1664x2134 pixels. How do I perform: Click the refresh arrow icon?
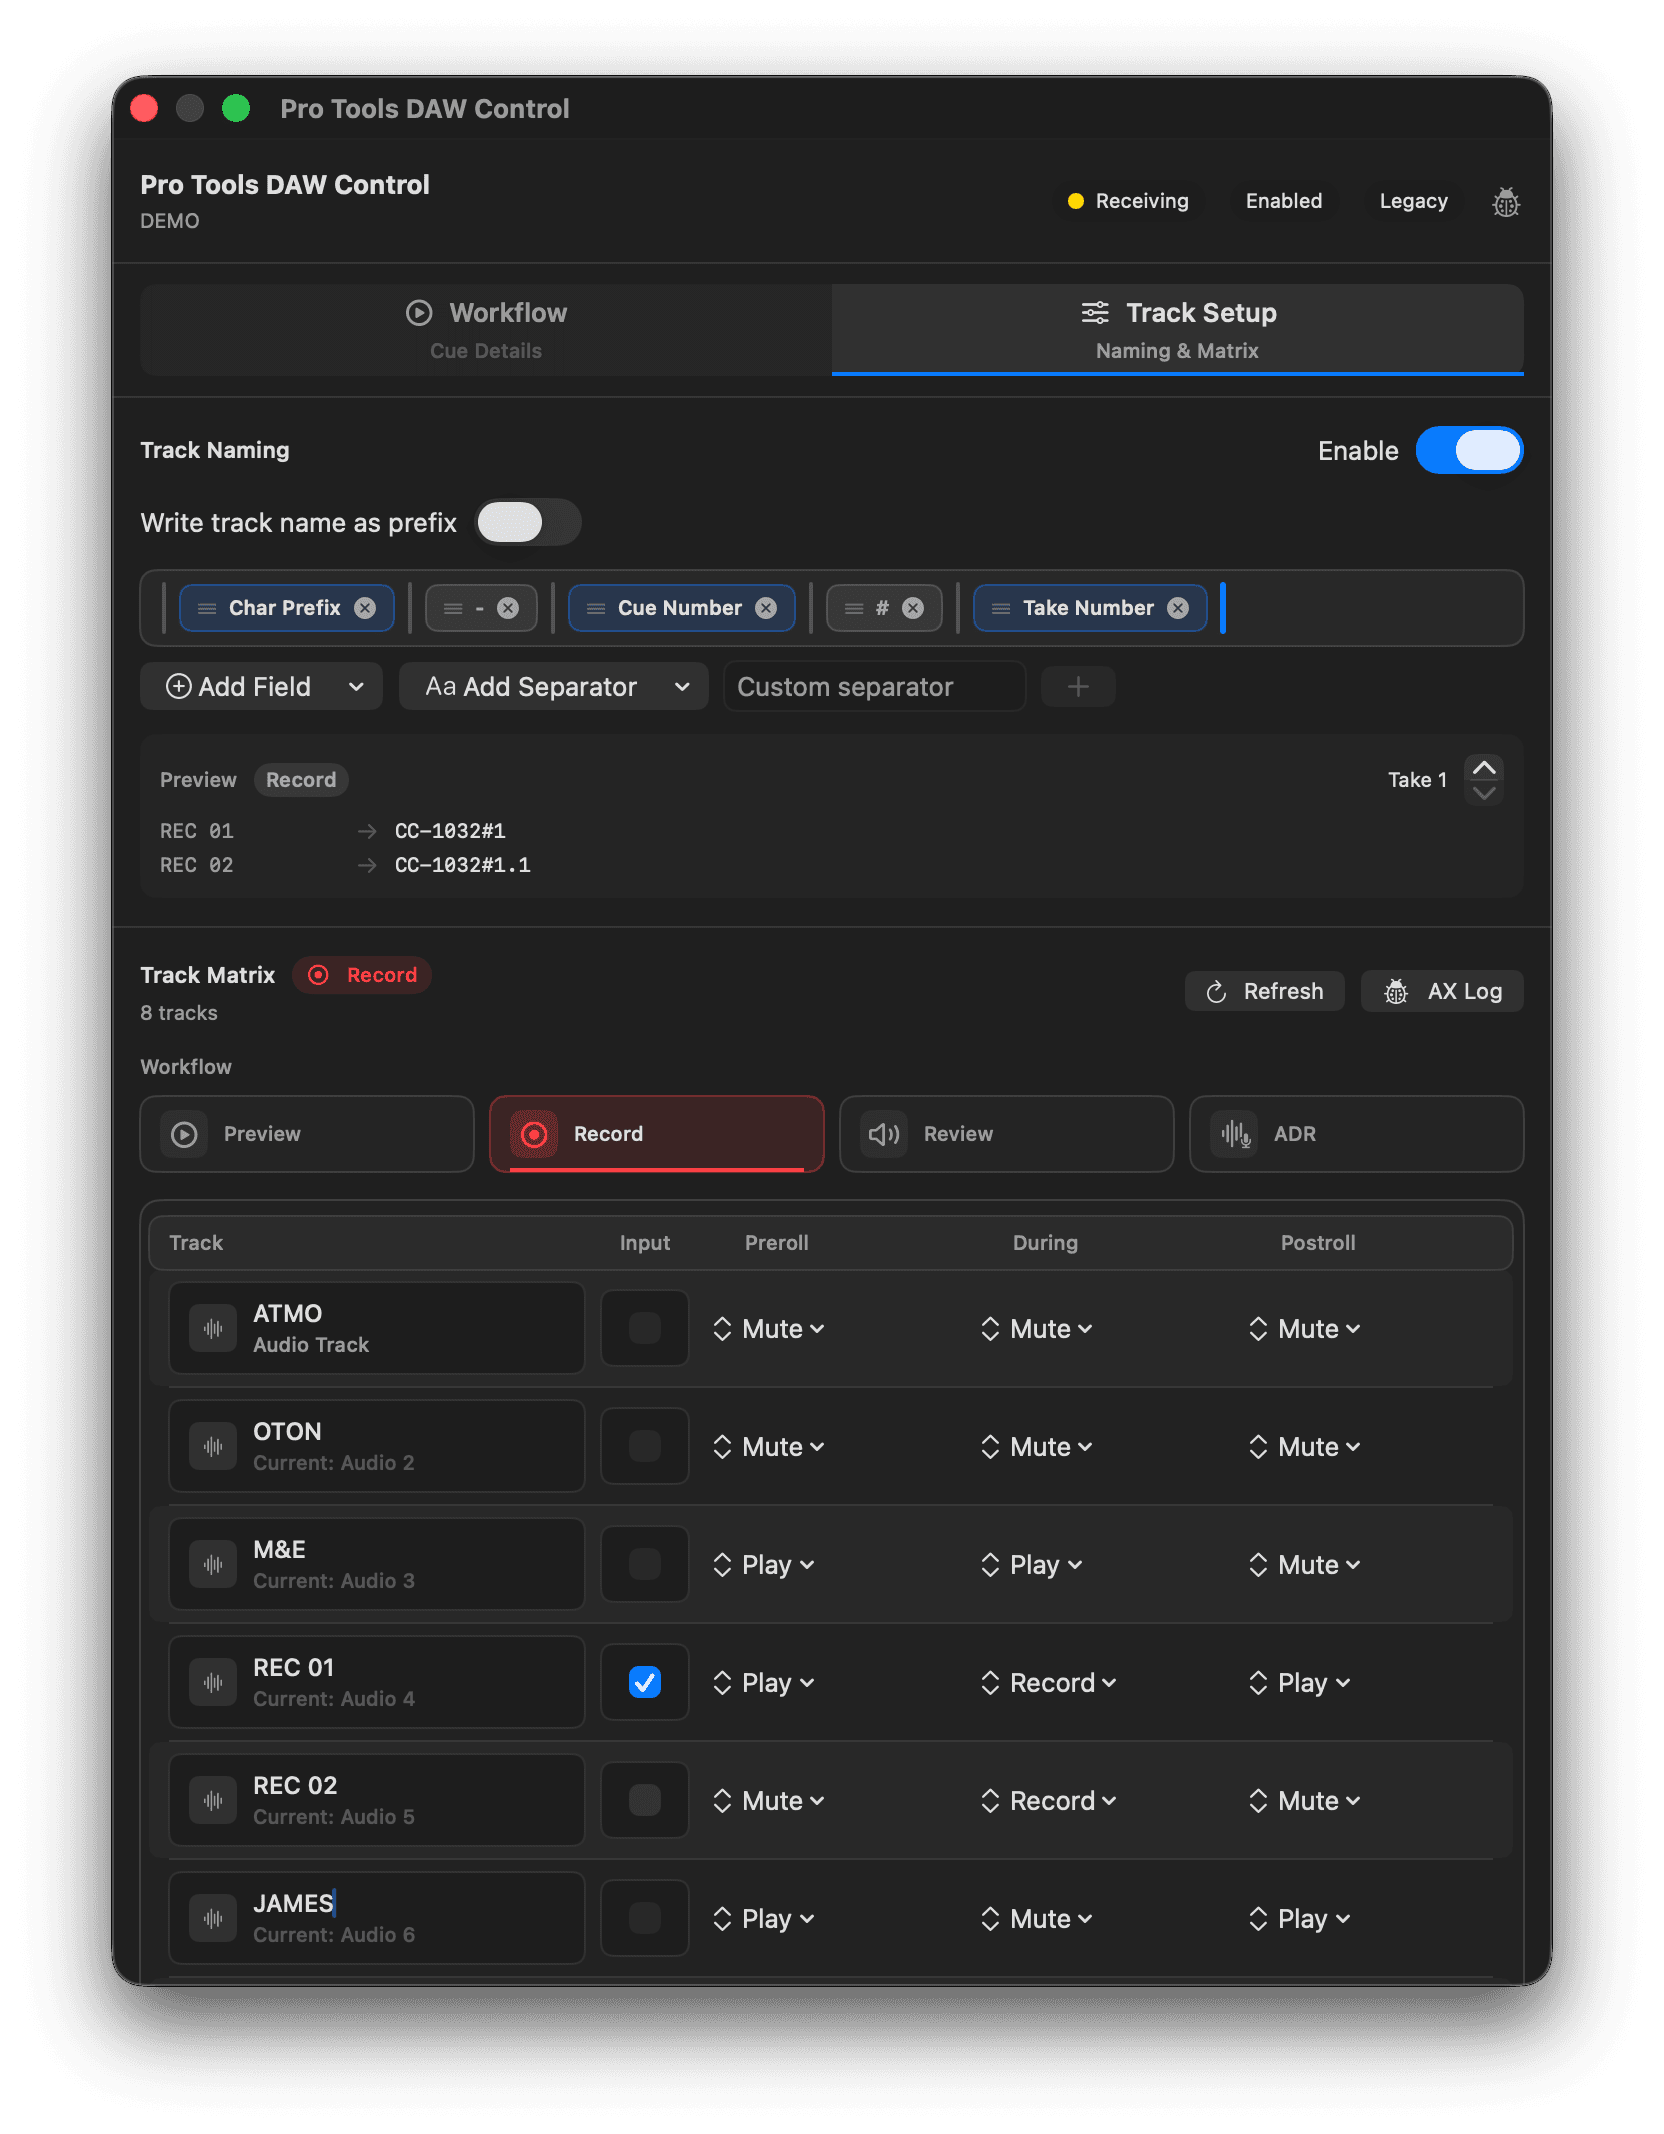point(1216,991)
